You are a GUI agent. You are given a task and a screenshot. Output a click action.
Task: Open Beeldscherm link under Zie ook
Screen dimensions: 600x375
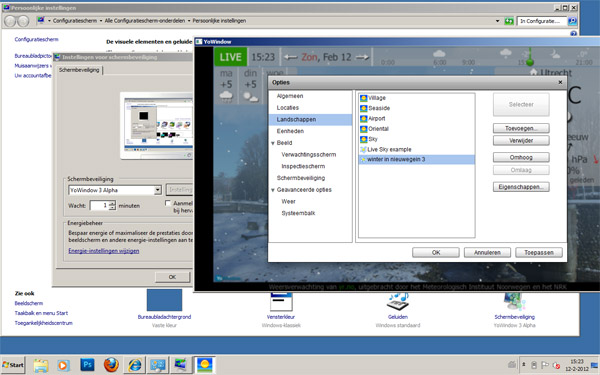29,303
